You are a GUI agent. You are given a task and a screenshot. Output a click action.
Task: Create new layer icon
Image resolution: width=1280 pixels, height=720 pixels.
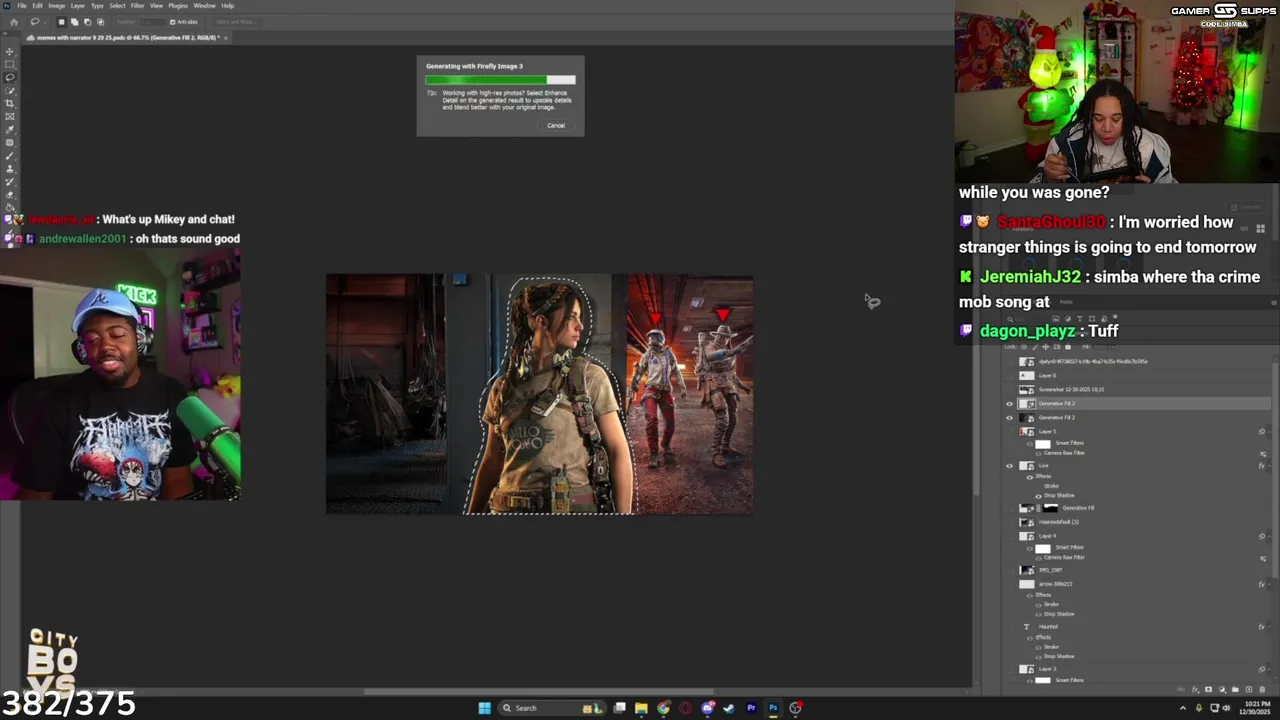(x=1249, y=689)
